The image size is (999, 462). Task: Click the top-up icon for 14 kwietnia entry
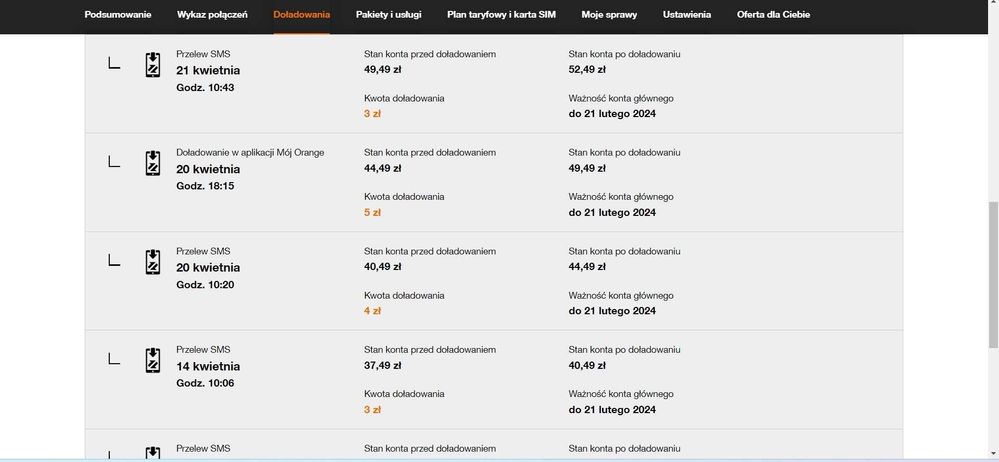click(152, 360)
